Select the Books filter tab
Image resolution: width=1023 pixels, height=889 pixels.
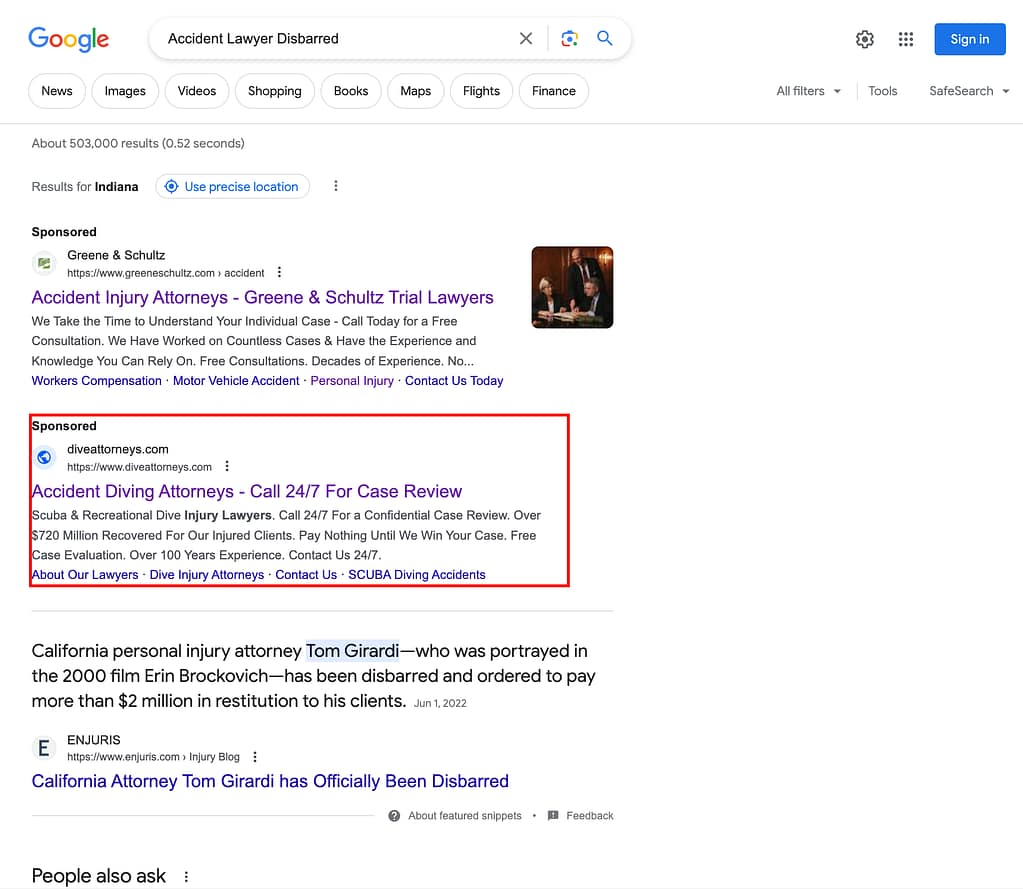351,91
